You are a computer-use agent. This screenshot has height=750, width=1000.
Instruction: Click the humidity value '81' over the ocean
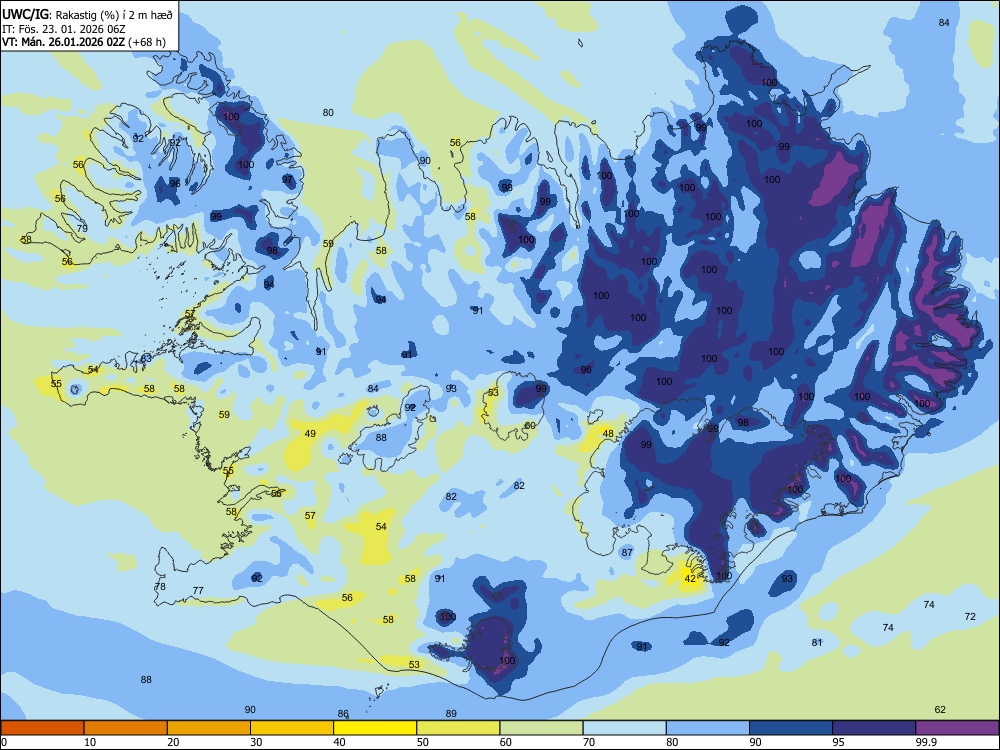(x=817, y=642)
